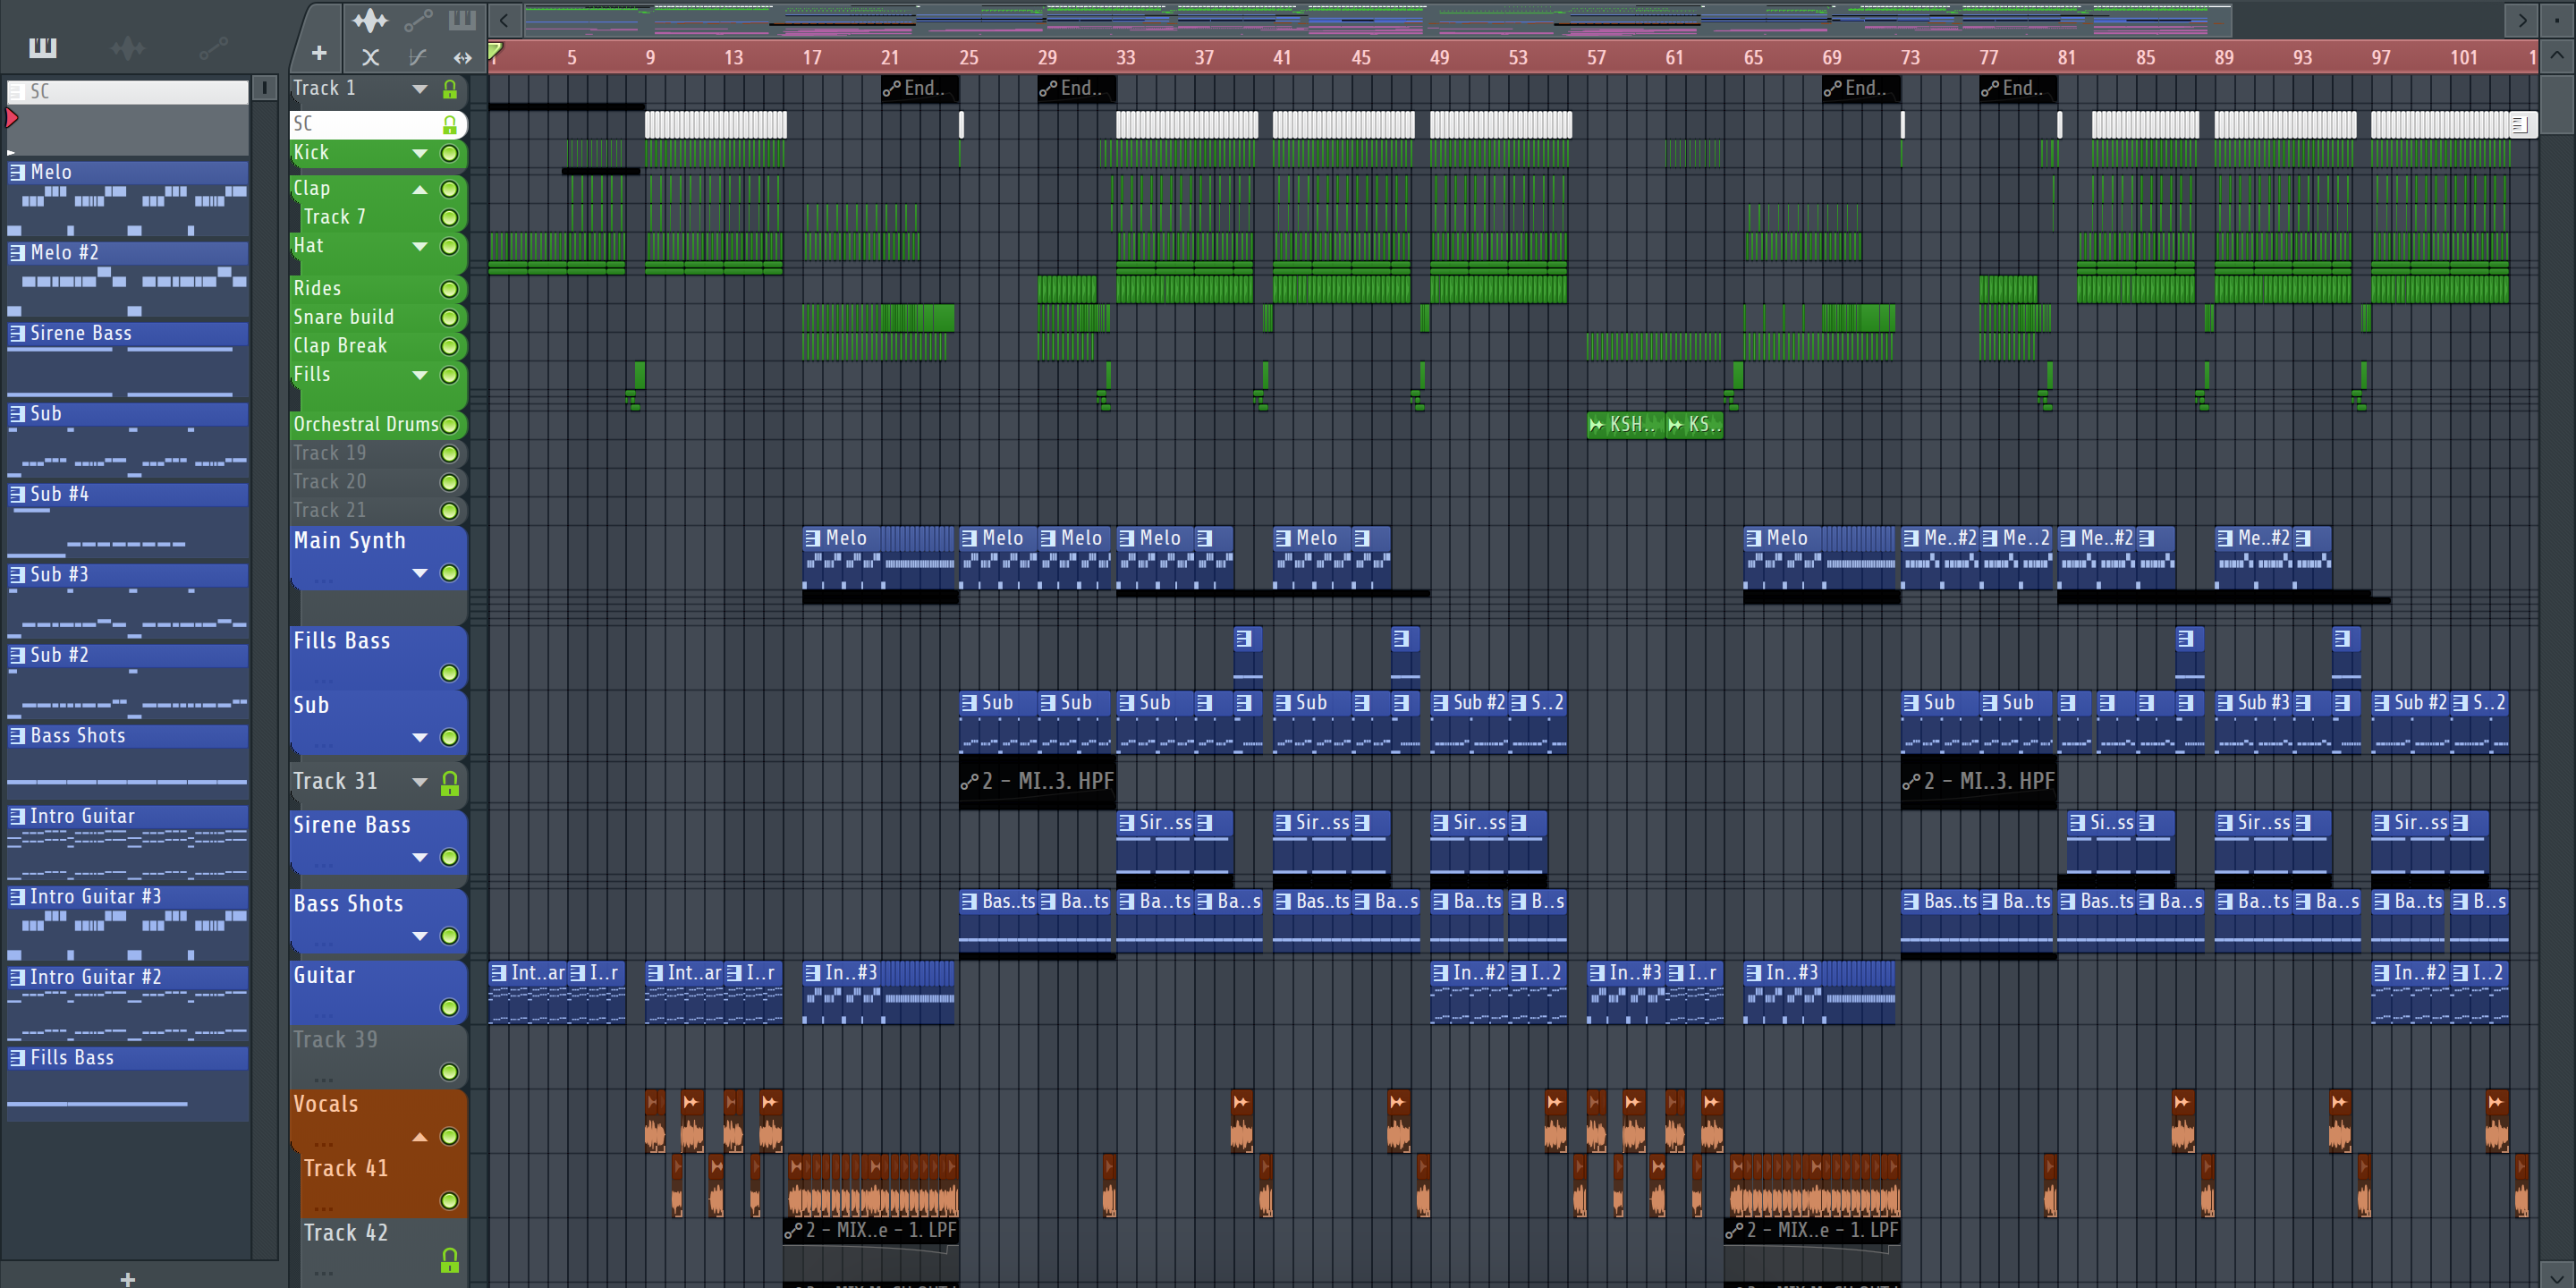Expand the Hat track group arrow
2576x1288 pixels.
tap(420, 246)
